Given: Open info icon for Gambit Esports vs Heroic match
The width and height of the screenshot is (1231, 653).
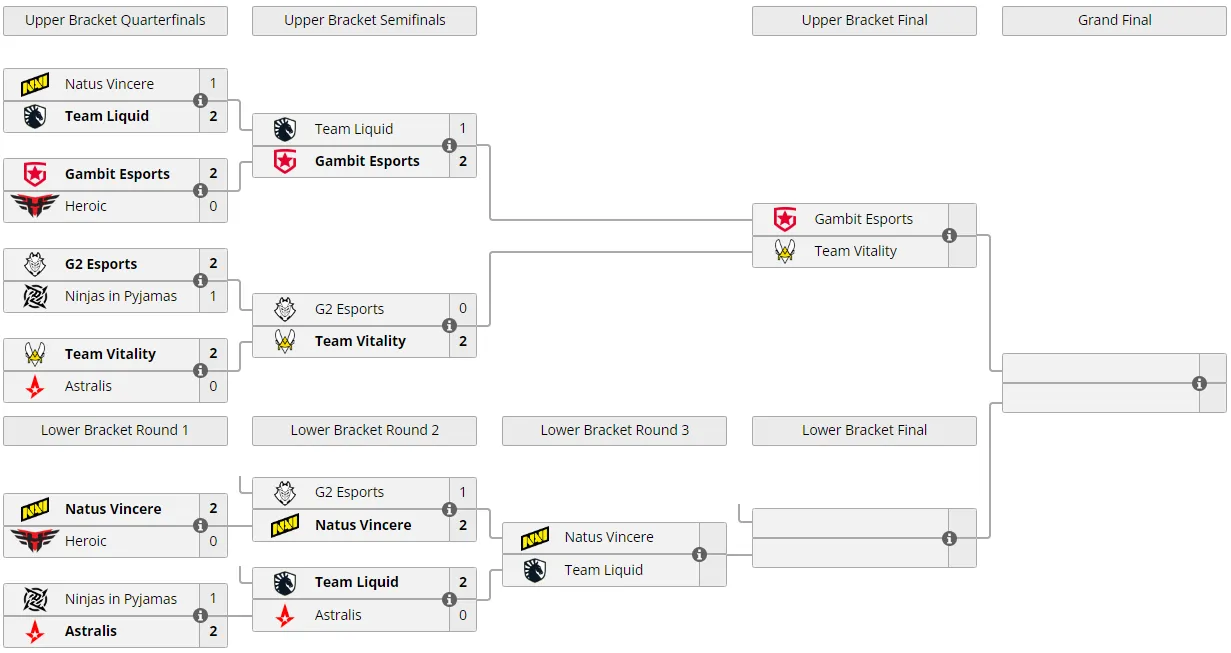Looking at the screenshot, I should click(200, 190).
